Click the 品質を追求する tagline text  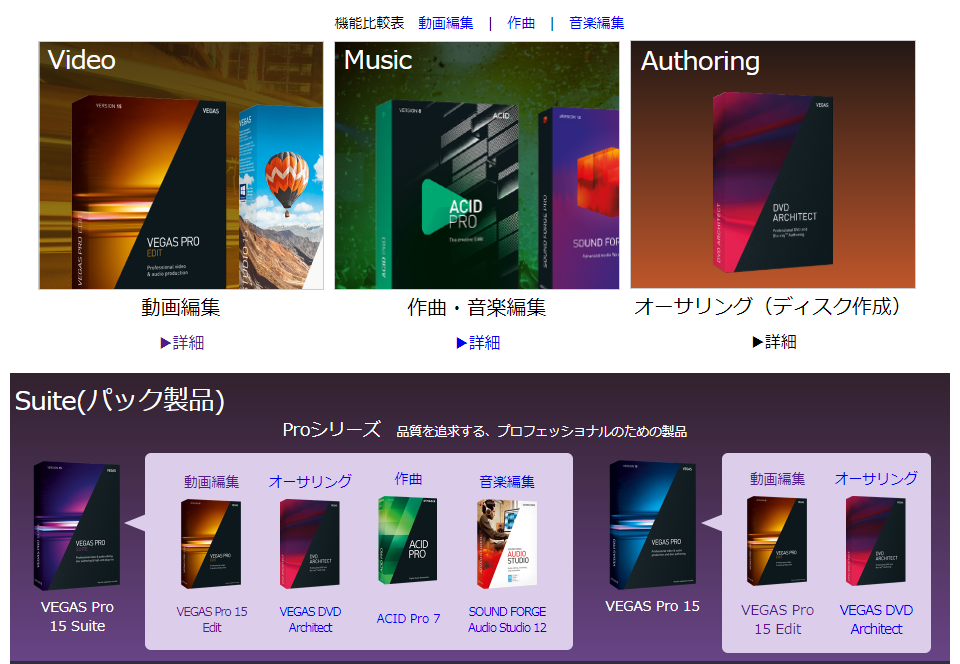(541, 431)
